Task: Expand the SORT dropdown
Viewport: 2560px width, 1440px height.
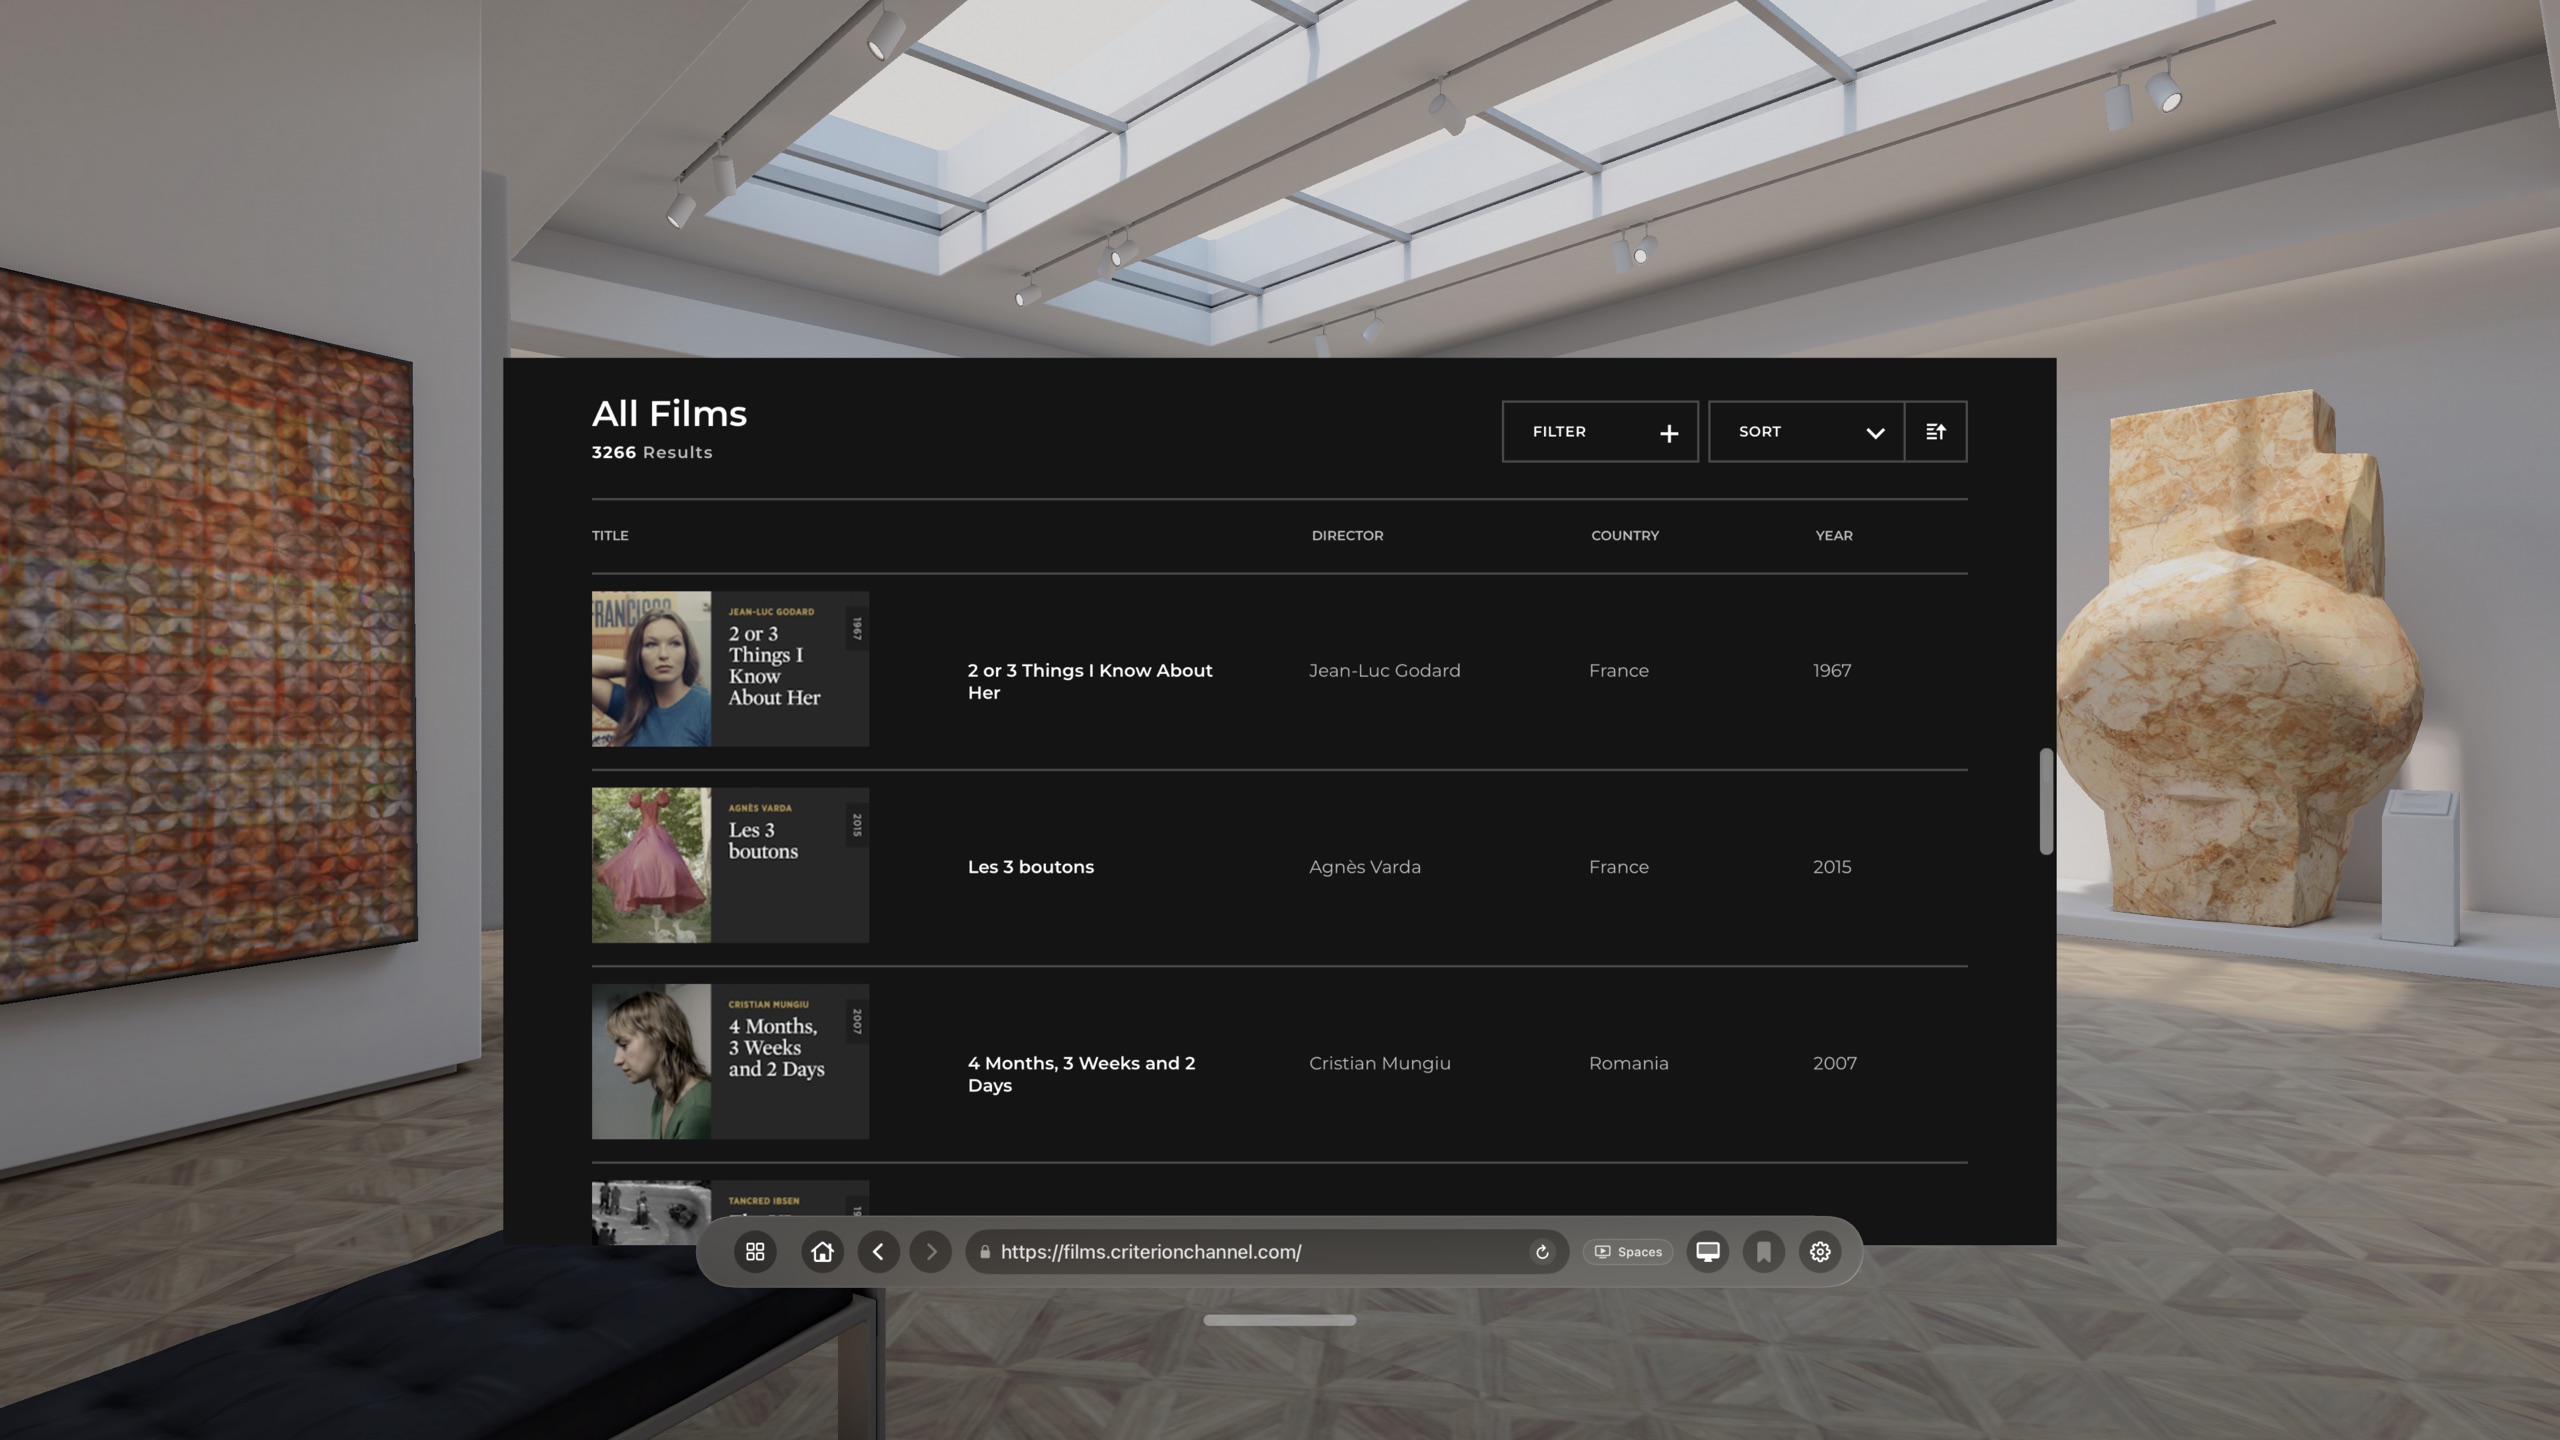Action: pos(1806,432)
